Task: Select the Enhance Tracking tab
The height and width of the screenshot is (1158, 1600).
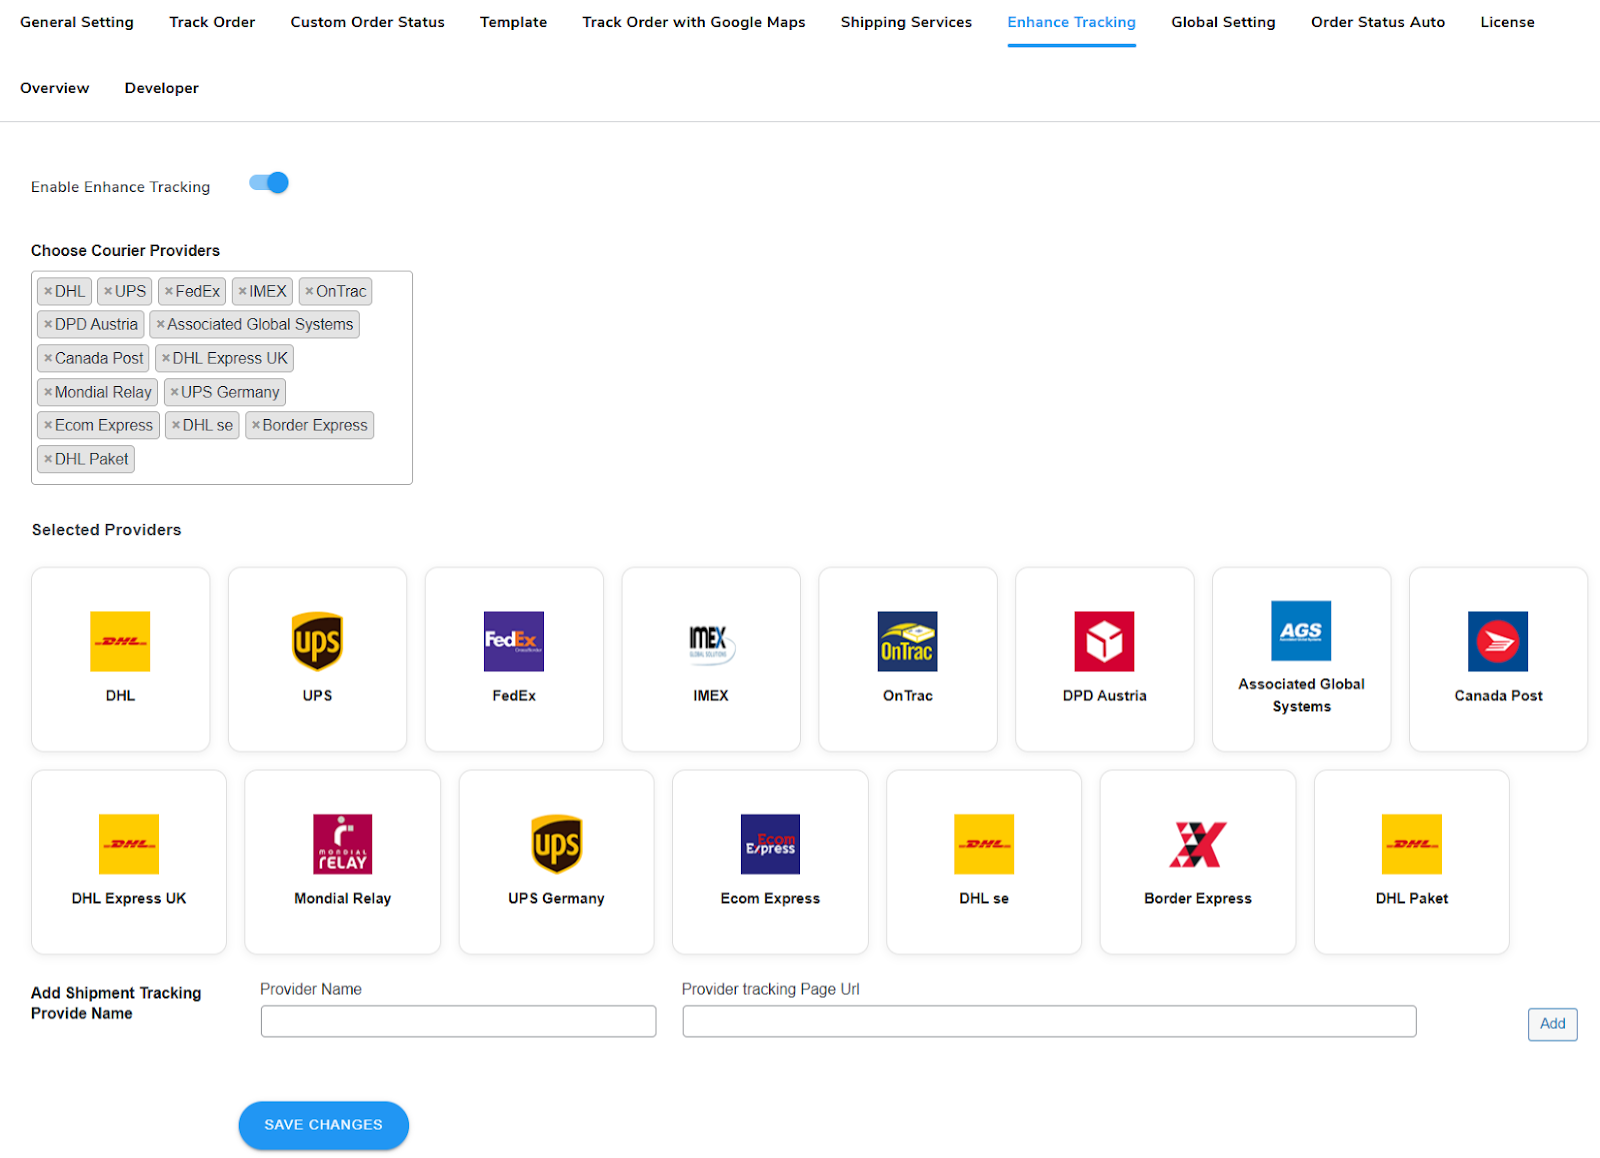Action: coord(1071,22)
